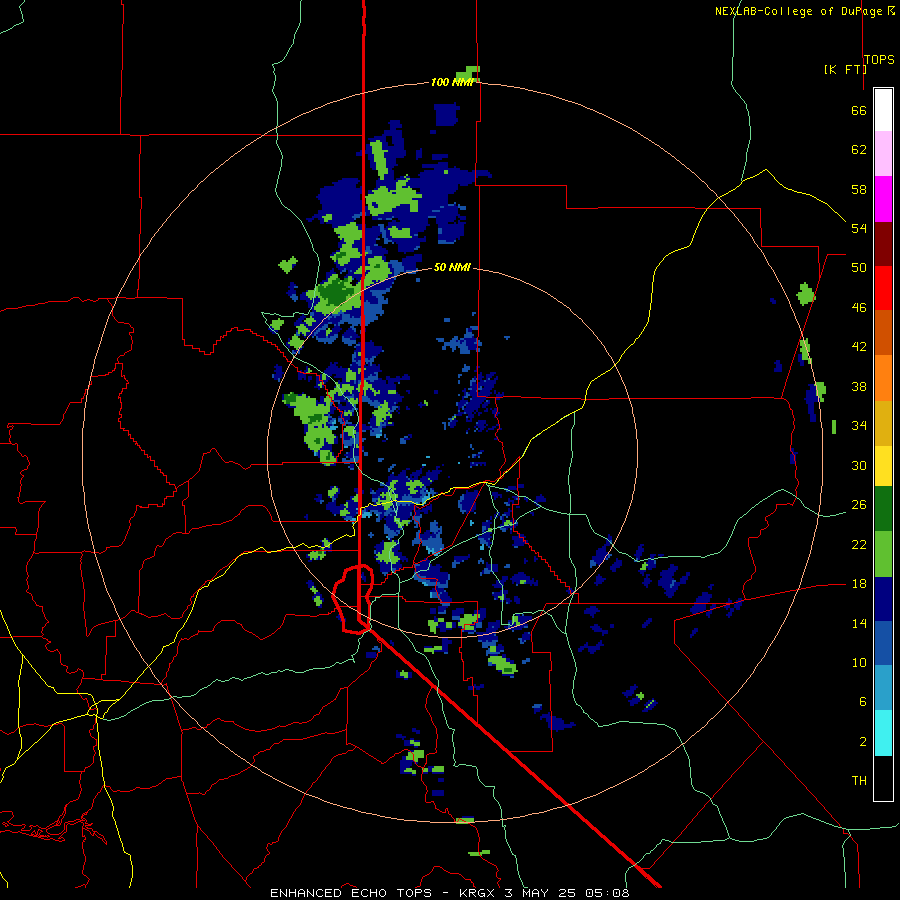Select the legend value 50
Image resolution: width=900 pixels, height=900 pixels.
click(859, 267)
